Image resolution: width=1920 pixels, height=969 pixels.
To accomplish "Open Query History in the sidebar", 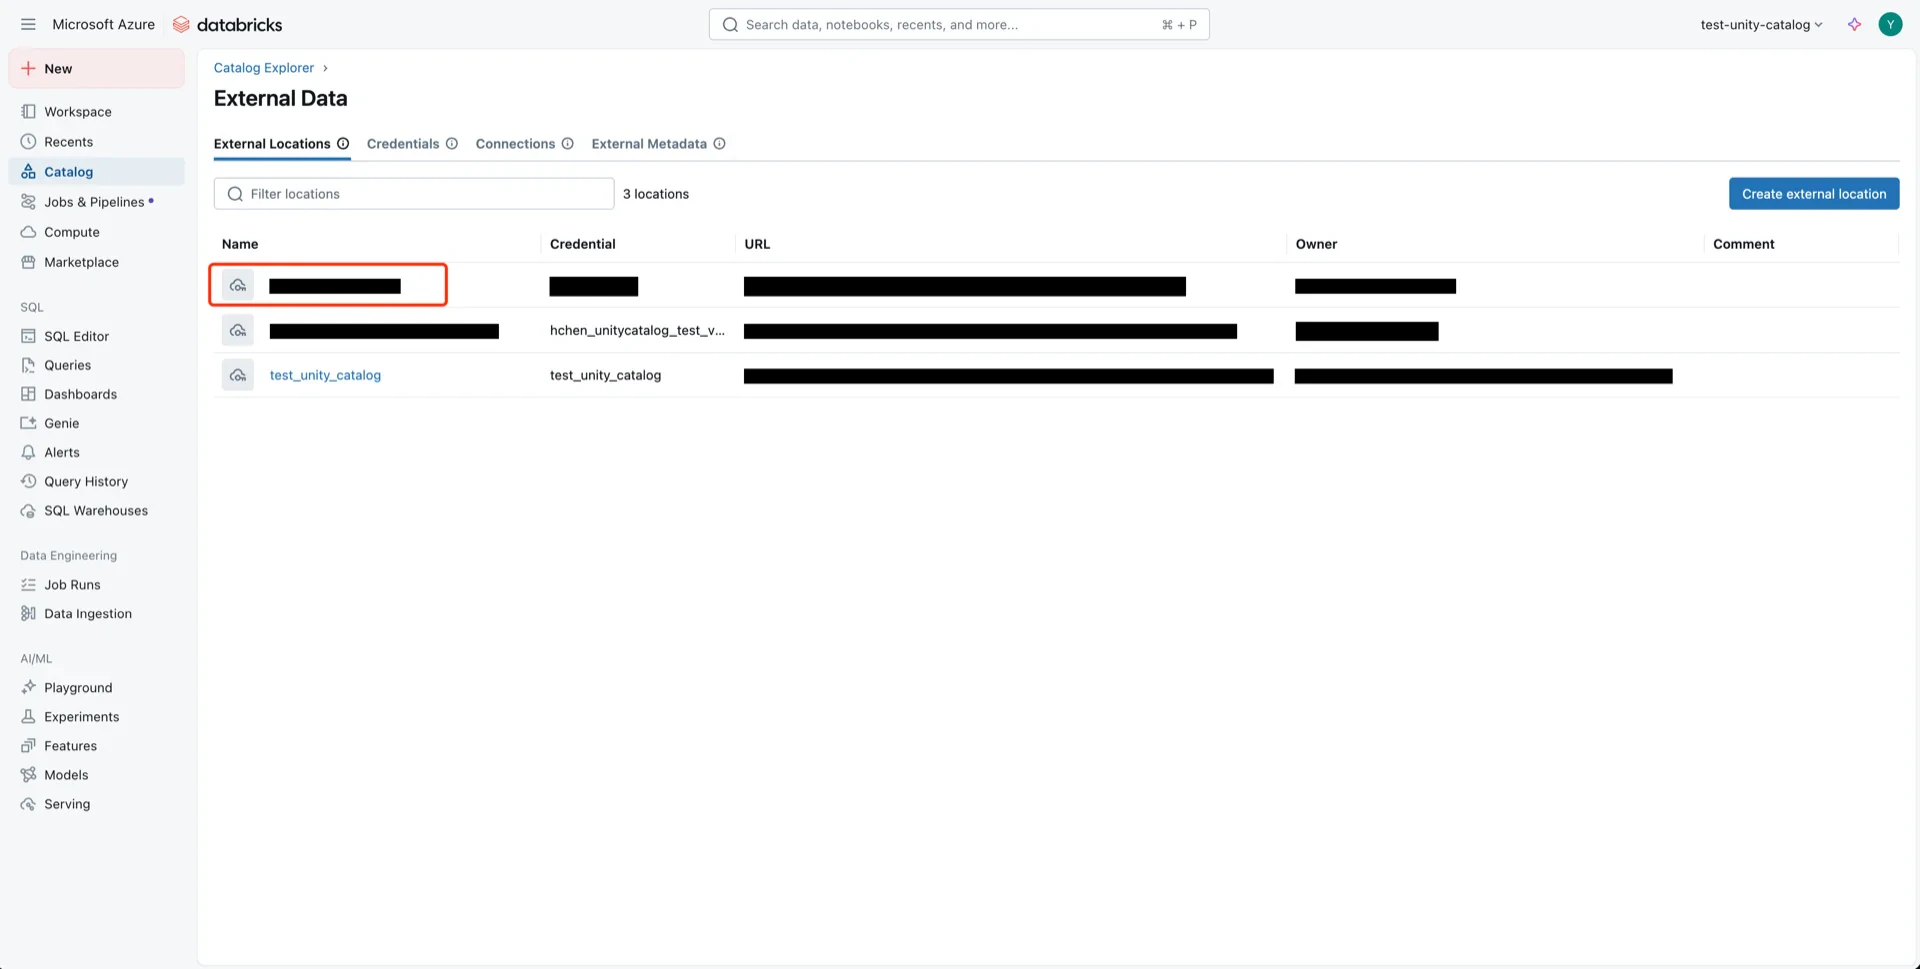I will click(96, 481).
